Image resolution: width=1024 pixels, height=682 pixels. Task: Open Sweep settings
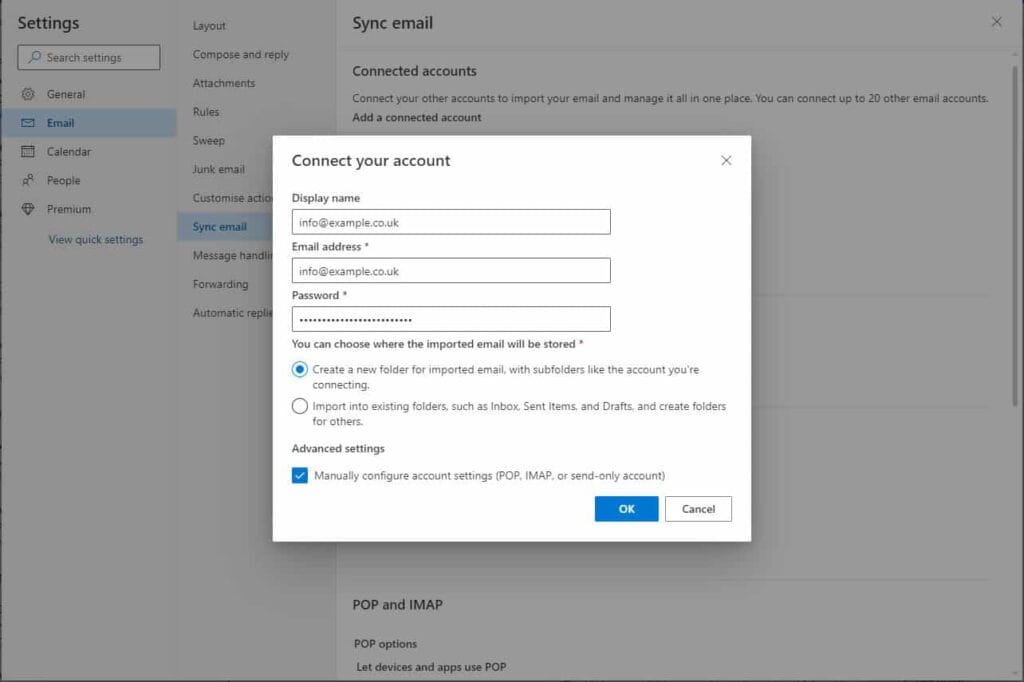pyautogui.click(x=208, y=140)
